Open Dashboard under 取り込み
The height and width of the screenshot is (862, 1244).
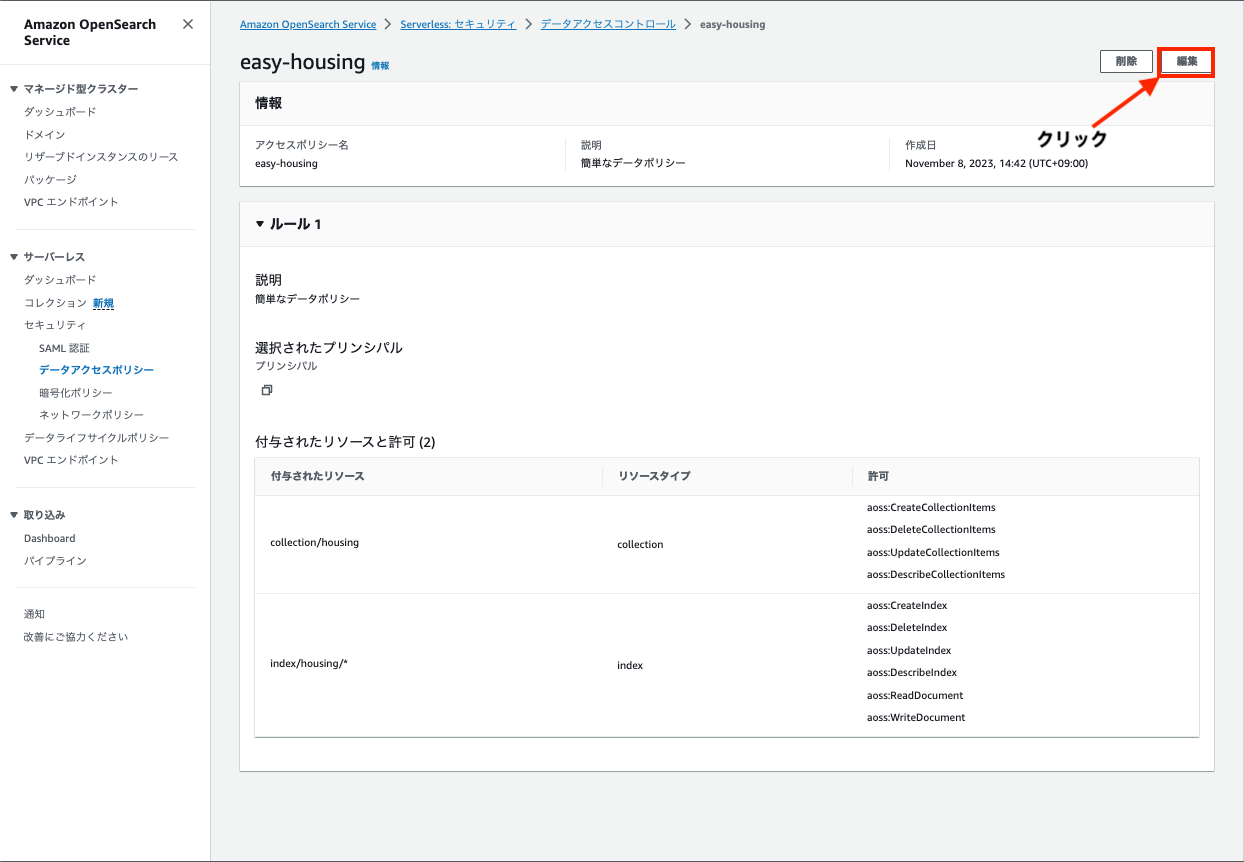pos(50,538)
